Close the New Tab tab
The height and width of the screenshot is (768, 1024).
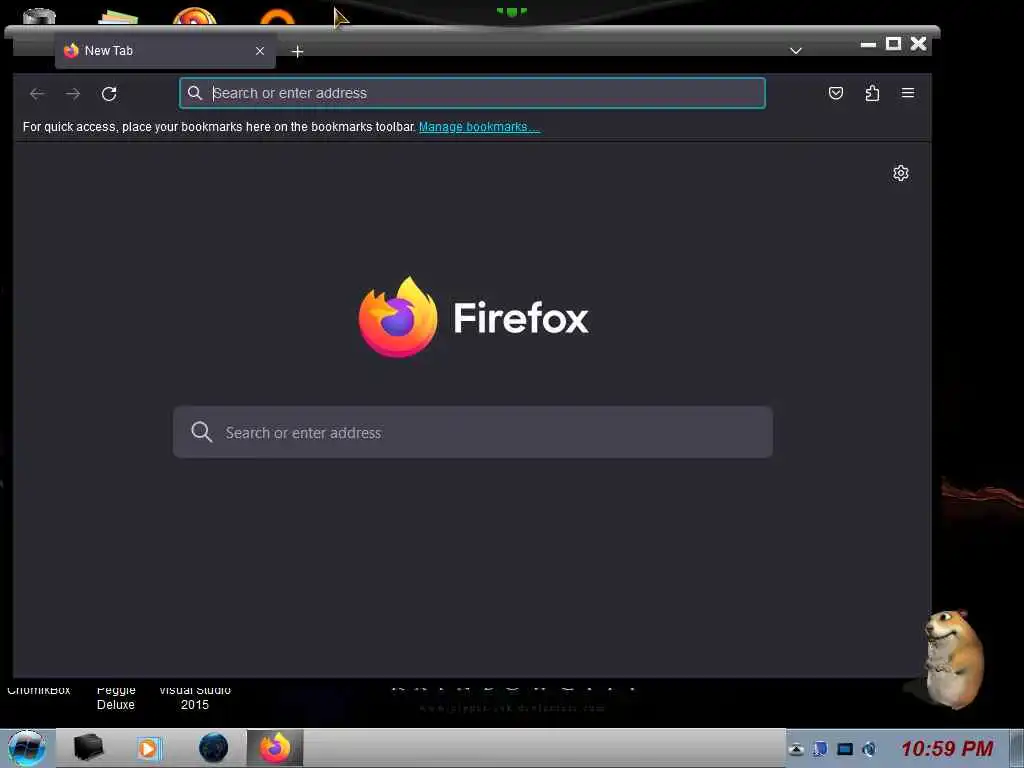(x=260, y=50)
